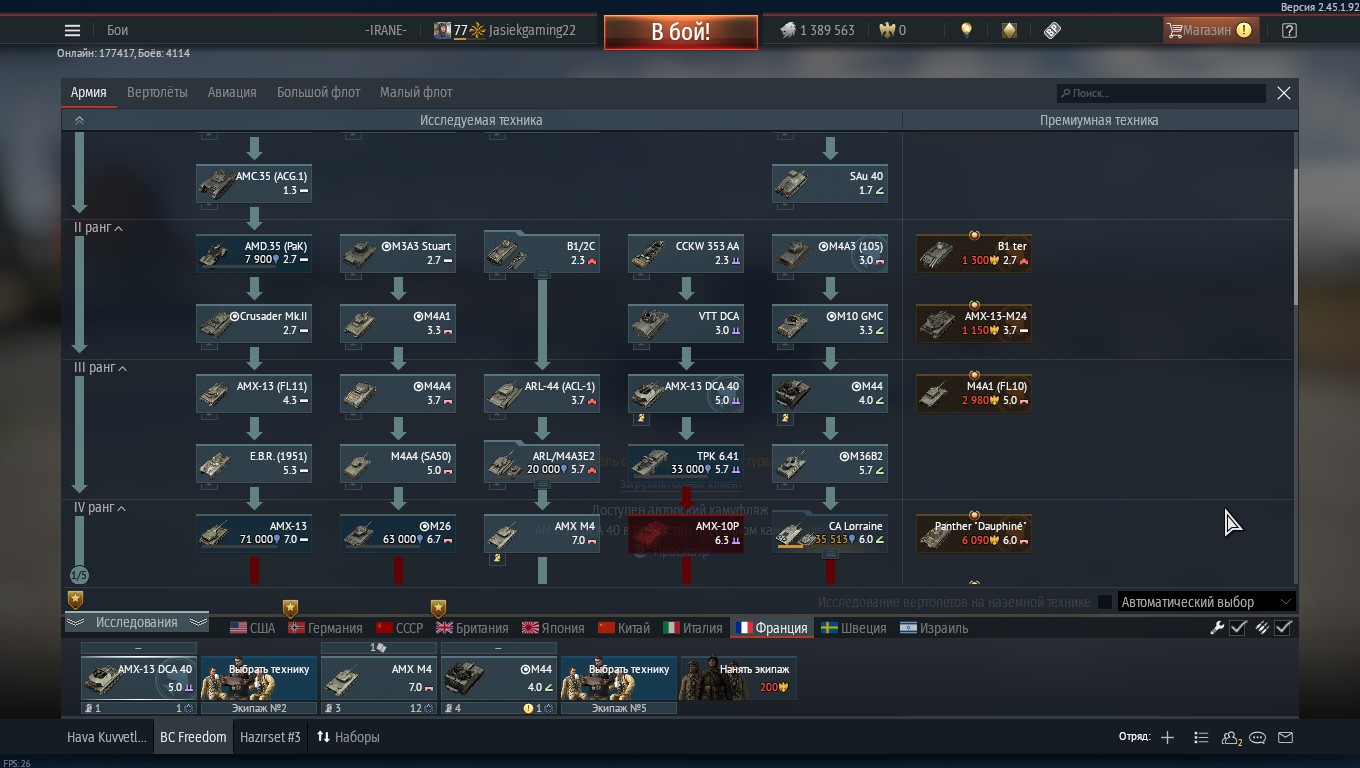Click the yellow alert icon on Магазин

(1244, 30)
